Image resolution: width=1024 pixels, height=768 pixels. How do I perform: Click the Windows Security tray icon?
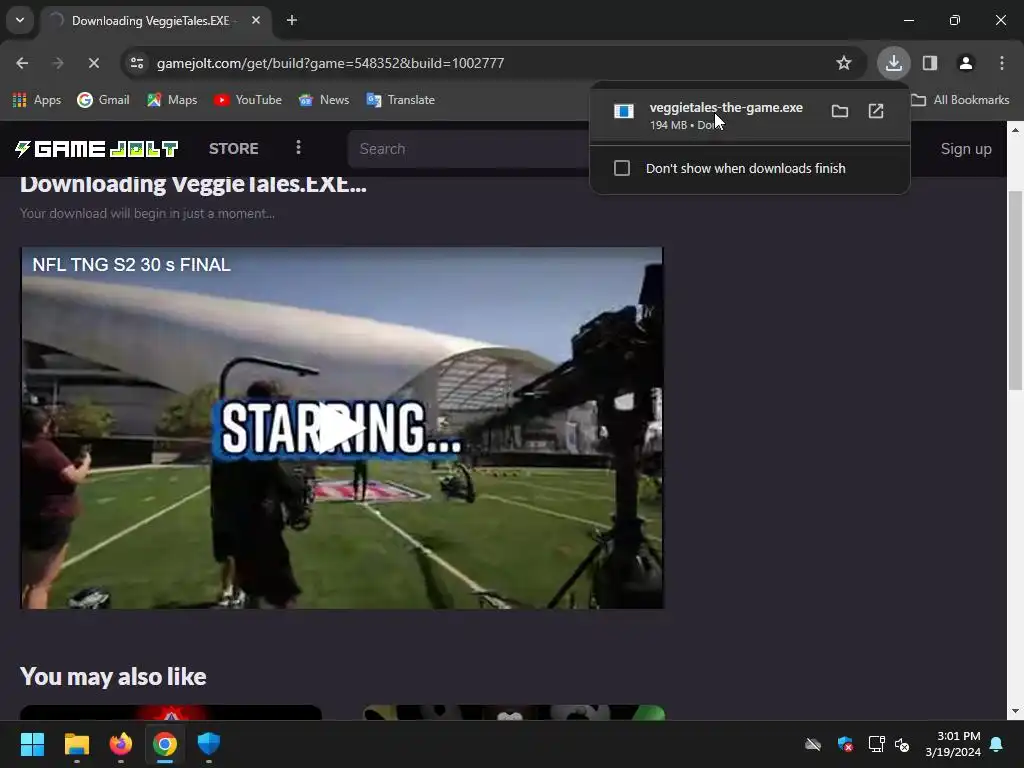pyautogui.click(x=845, y=744)
